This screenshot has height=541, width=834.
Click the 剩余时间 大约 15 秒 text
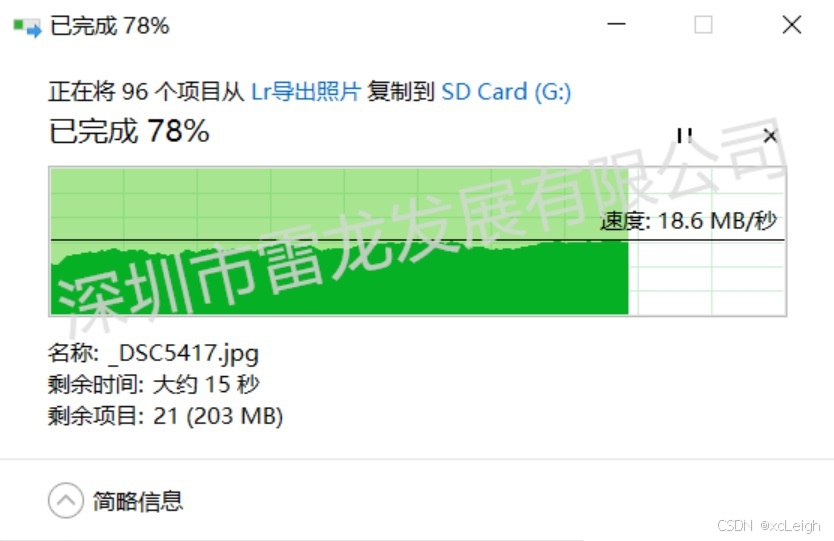coord(154,385)
